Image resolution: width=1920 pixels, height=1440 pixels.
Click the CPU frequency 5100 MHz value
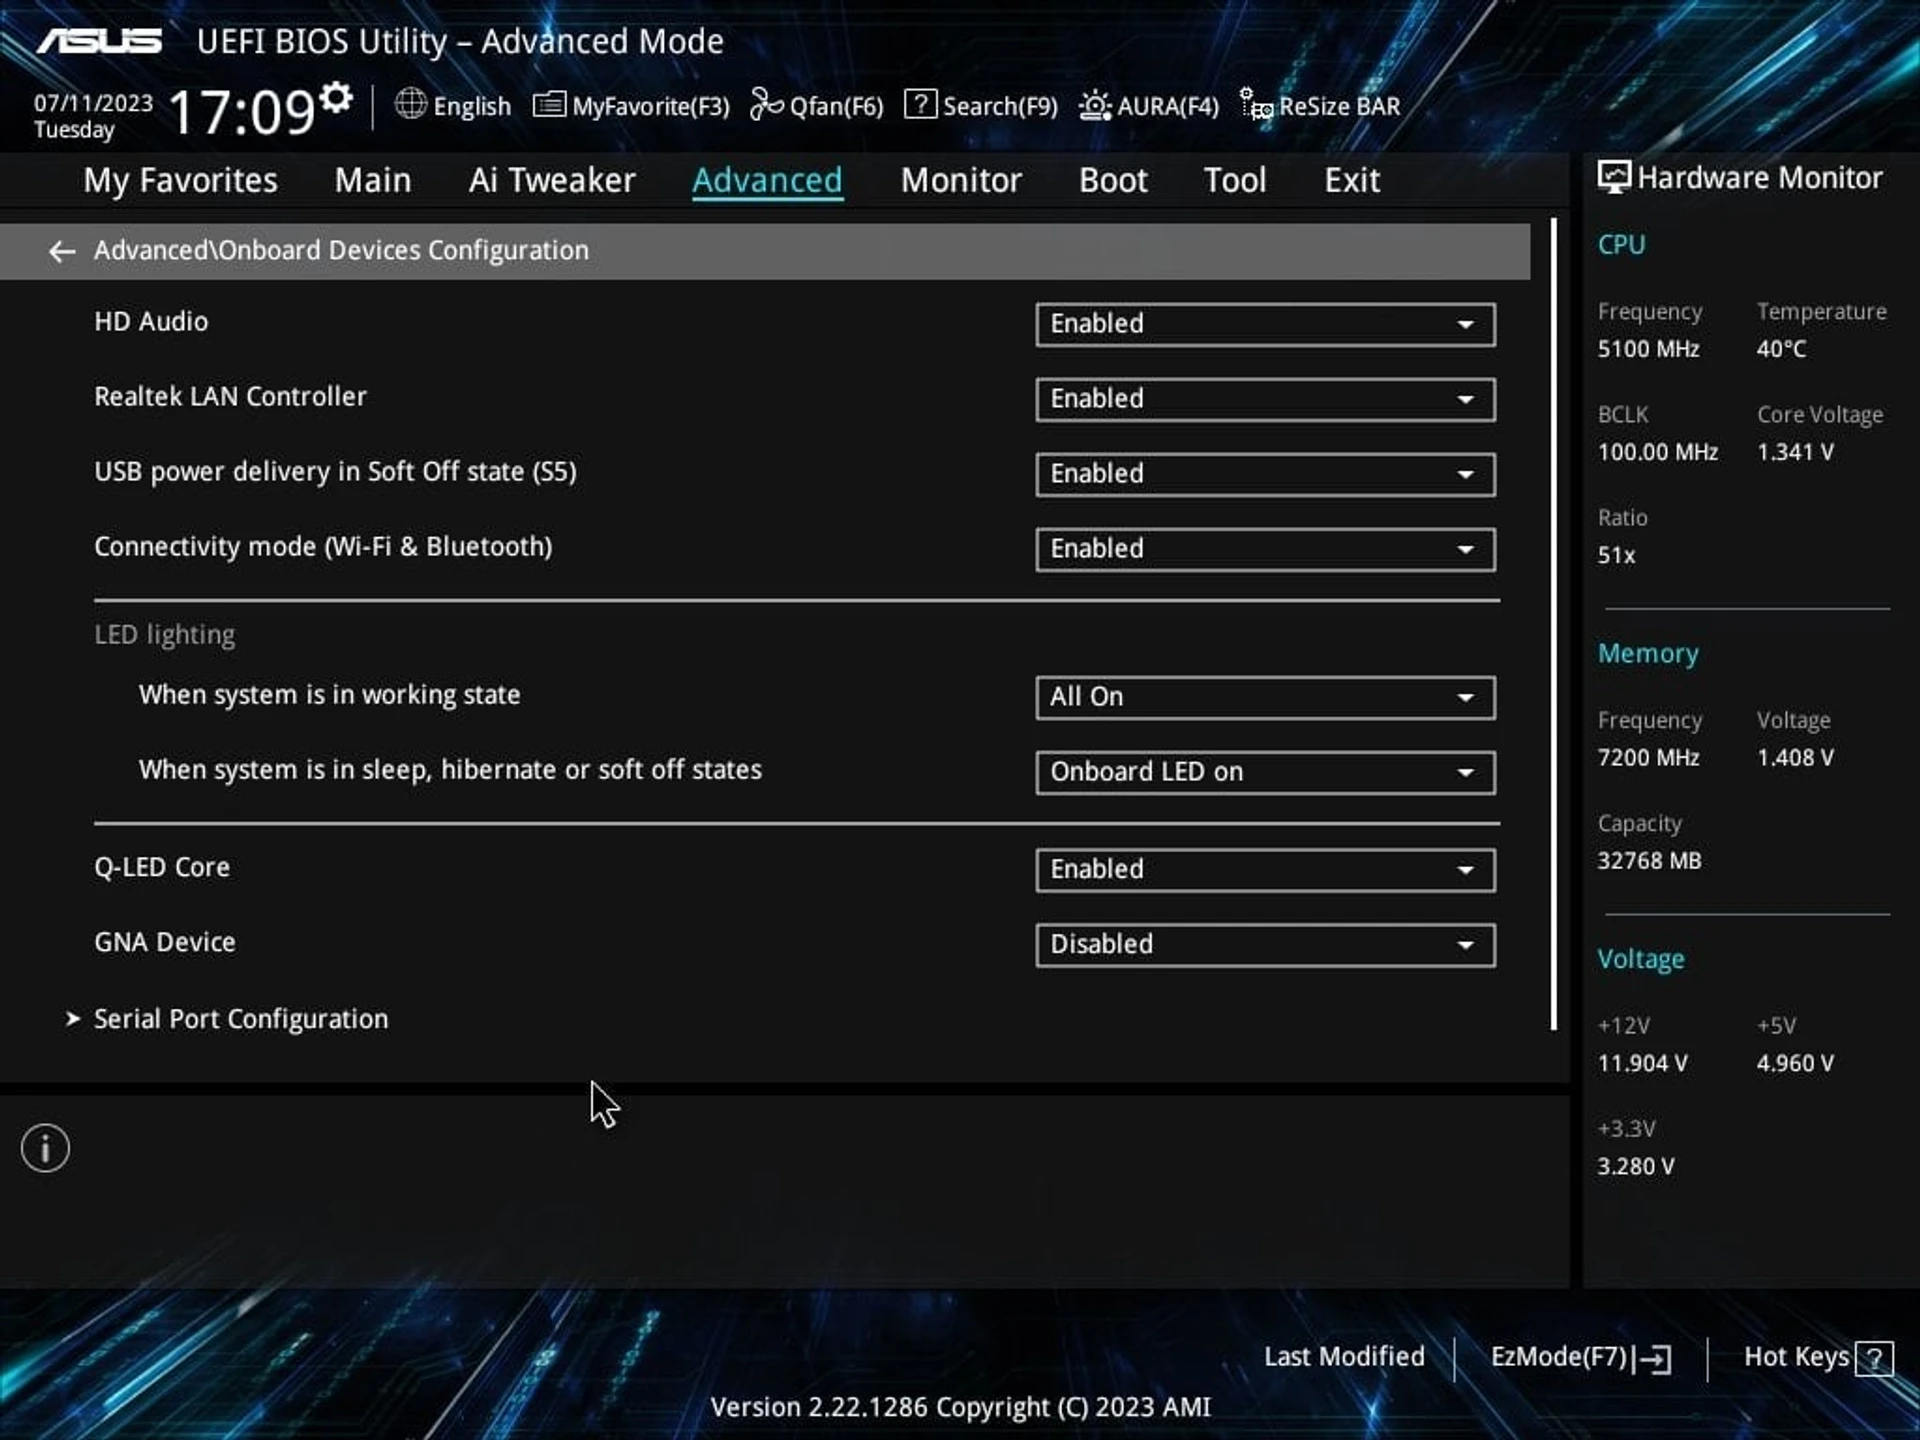pyautogui.click(x=1648, y=349)
